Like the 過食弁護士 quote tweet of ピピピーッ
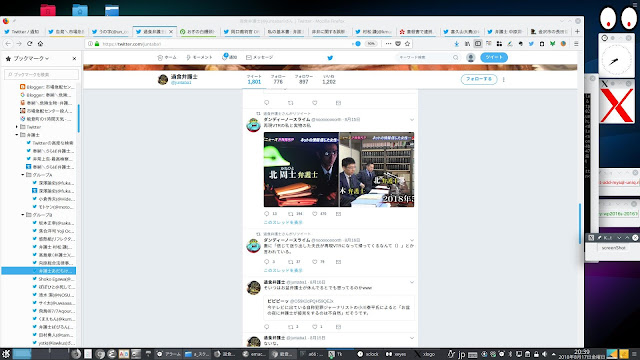Screen dimensions: 640x360 [315, 327]
